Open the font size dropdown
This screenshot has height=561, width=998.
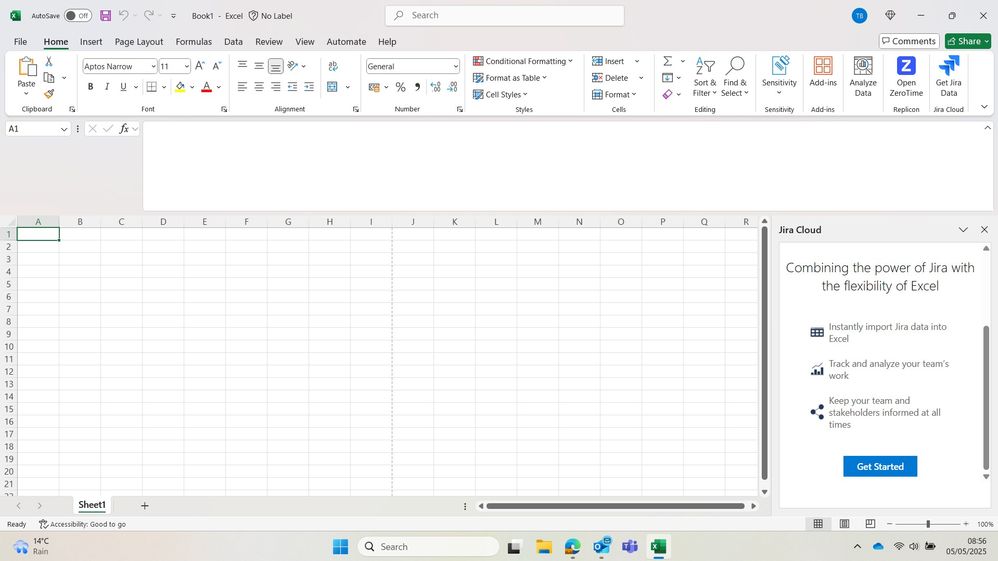[186, 66]
